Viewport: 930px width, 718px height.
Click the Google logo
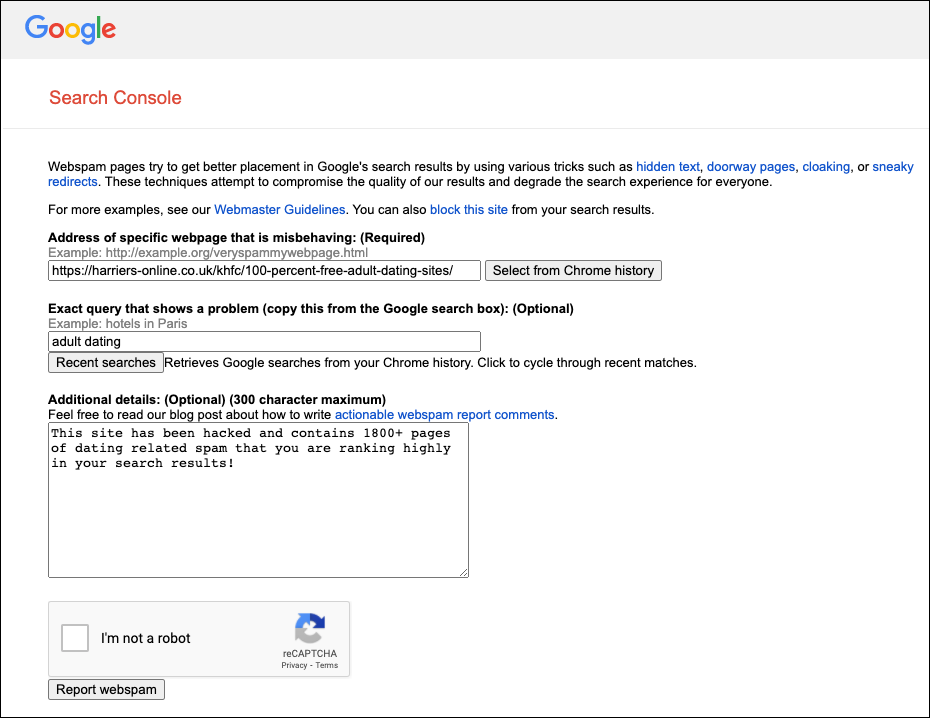[70, 29]
